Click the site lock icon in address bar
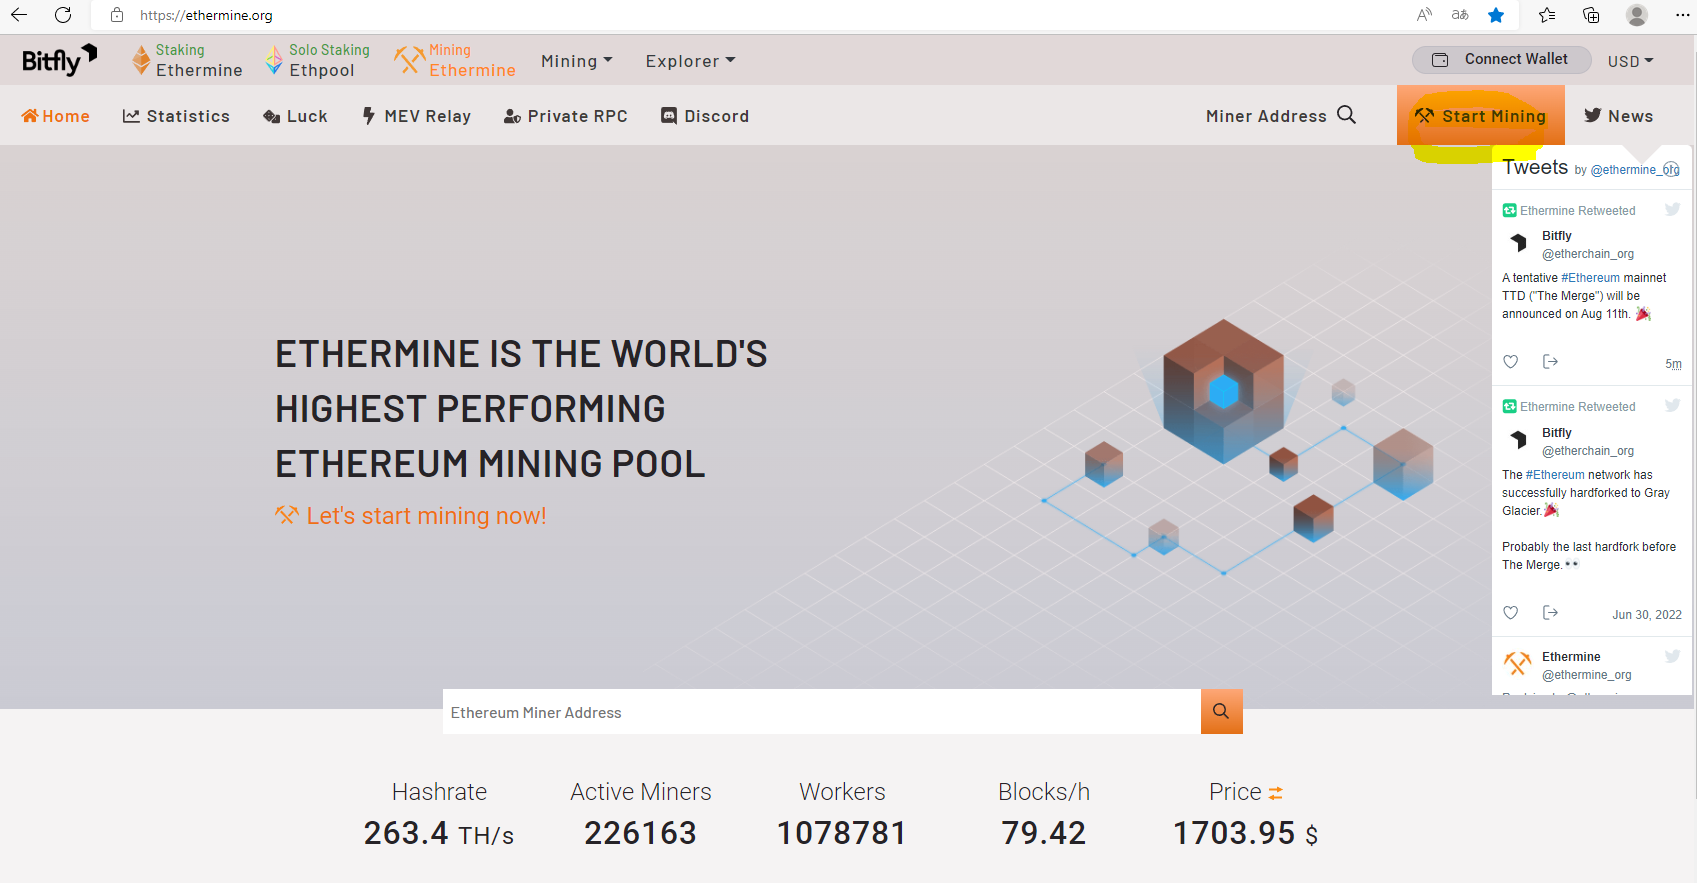 (x=117, y=15)
